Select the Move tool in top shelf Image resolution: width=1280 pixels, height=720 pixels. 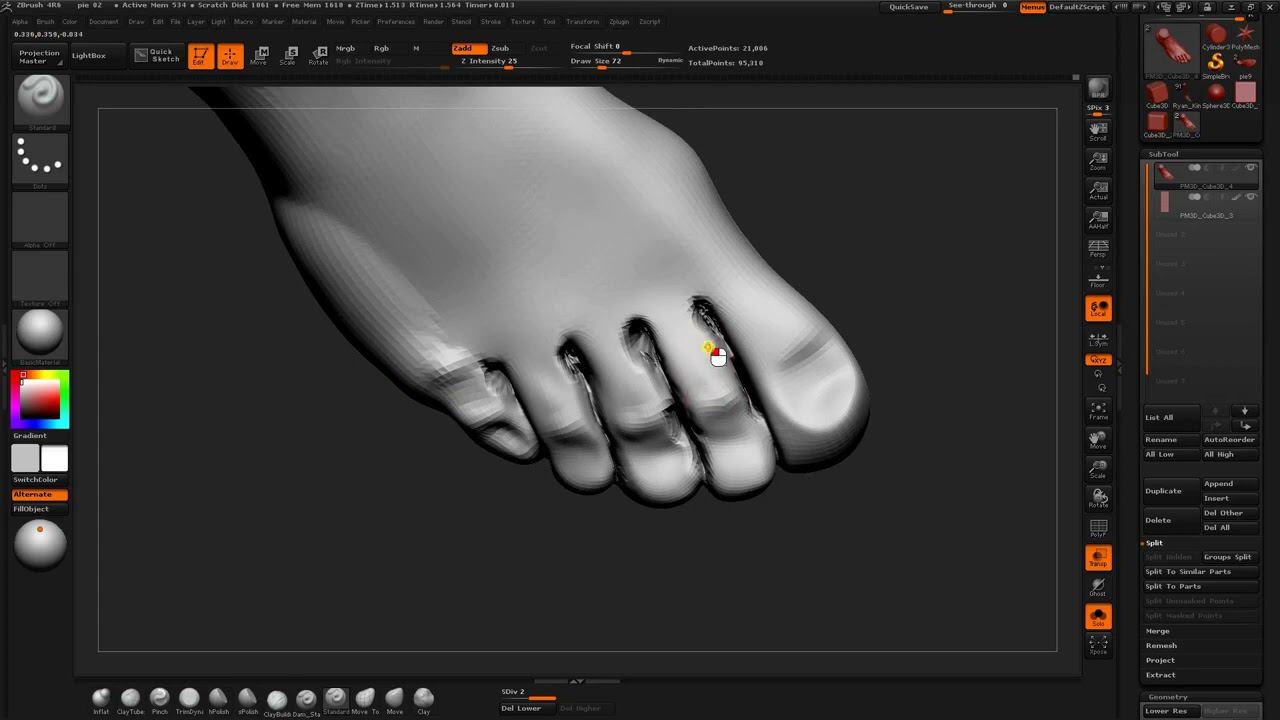(259, 56)
